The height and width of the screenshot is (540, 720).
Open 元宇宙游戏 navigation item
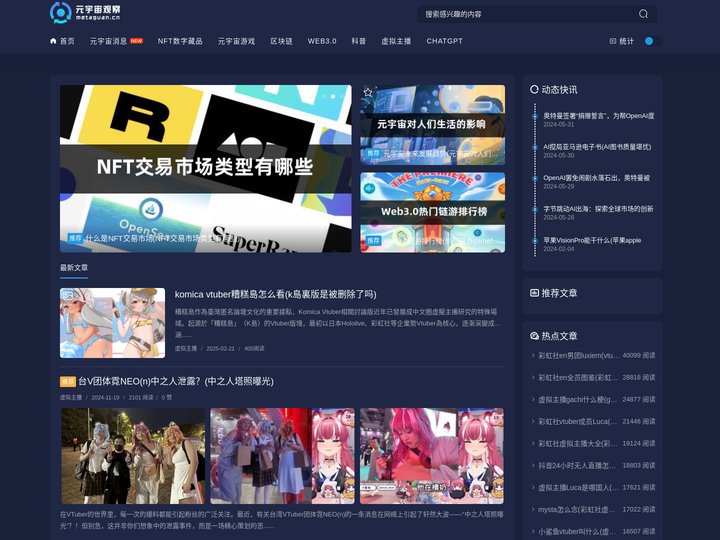(236, 41)
